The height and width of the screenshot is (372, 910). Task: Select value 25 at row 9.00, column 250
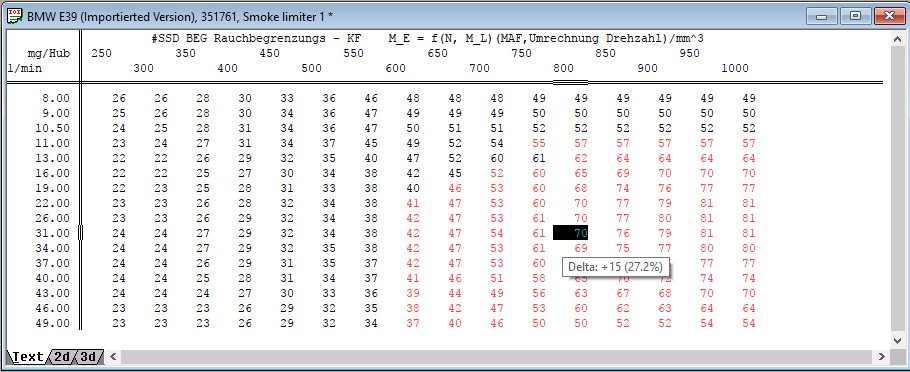point(119,113)
